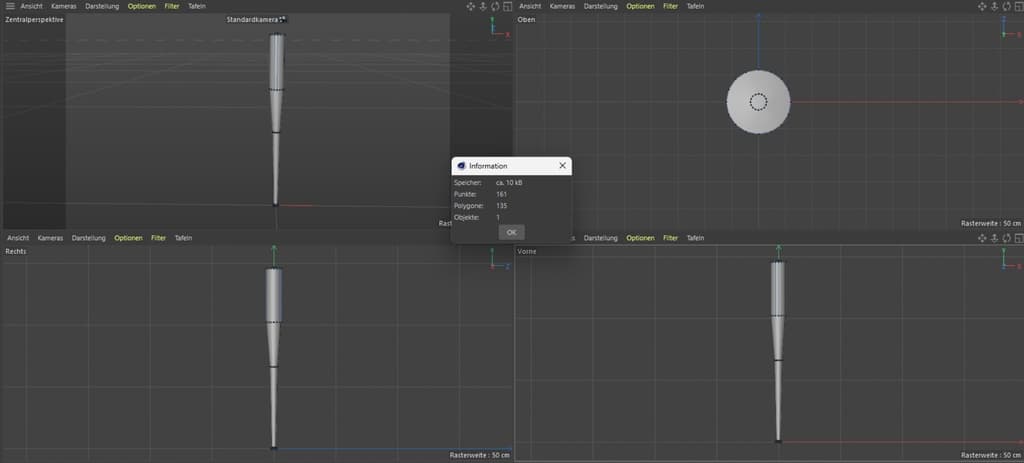Click the rotate camera icon in perspective viewport
Screen dimensions: 1024x463
pos(495,6)
